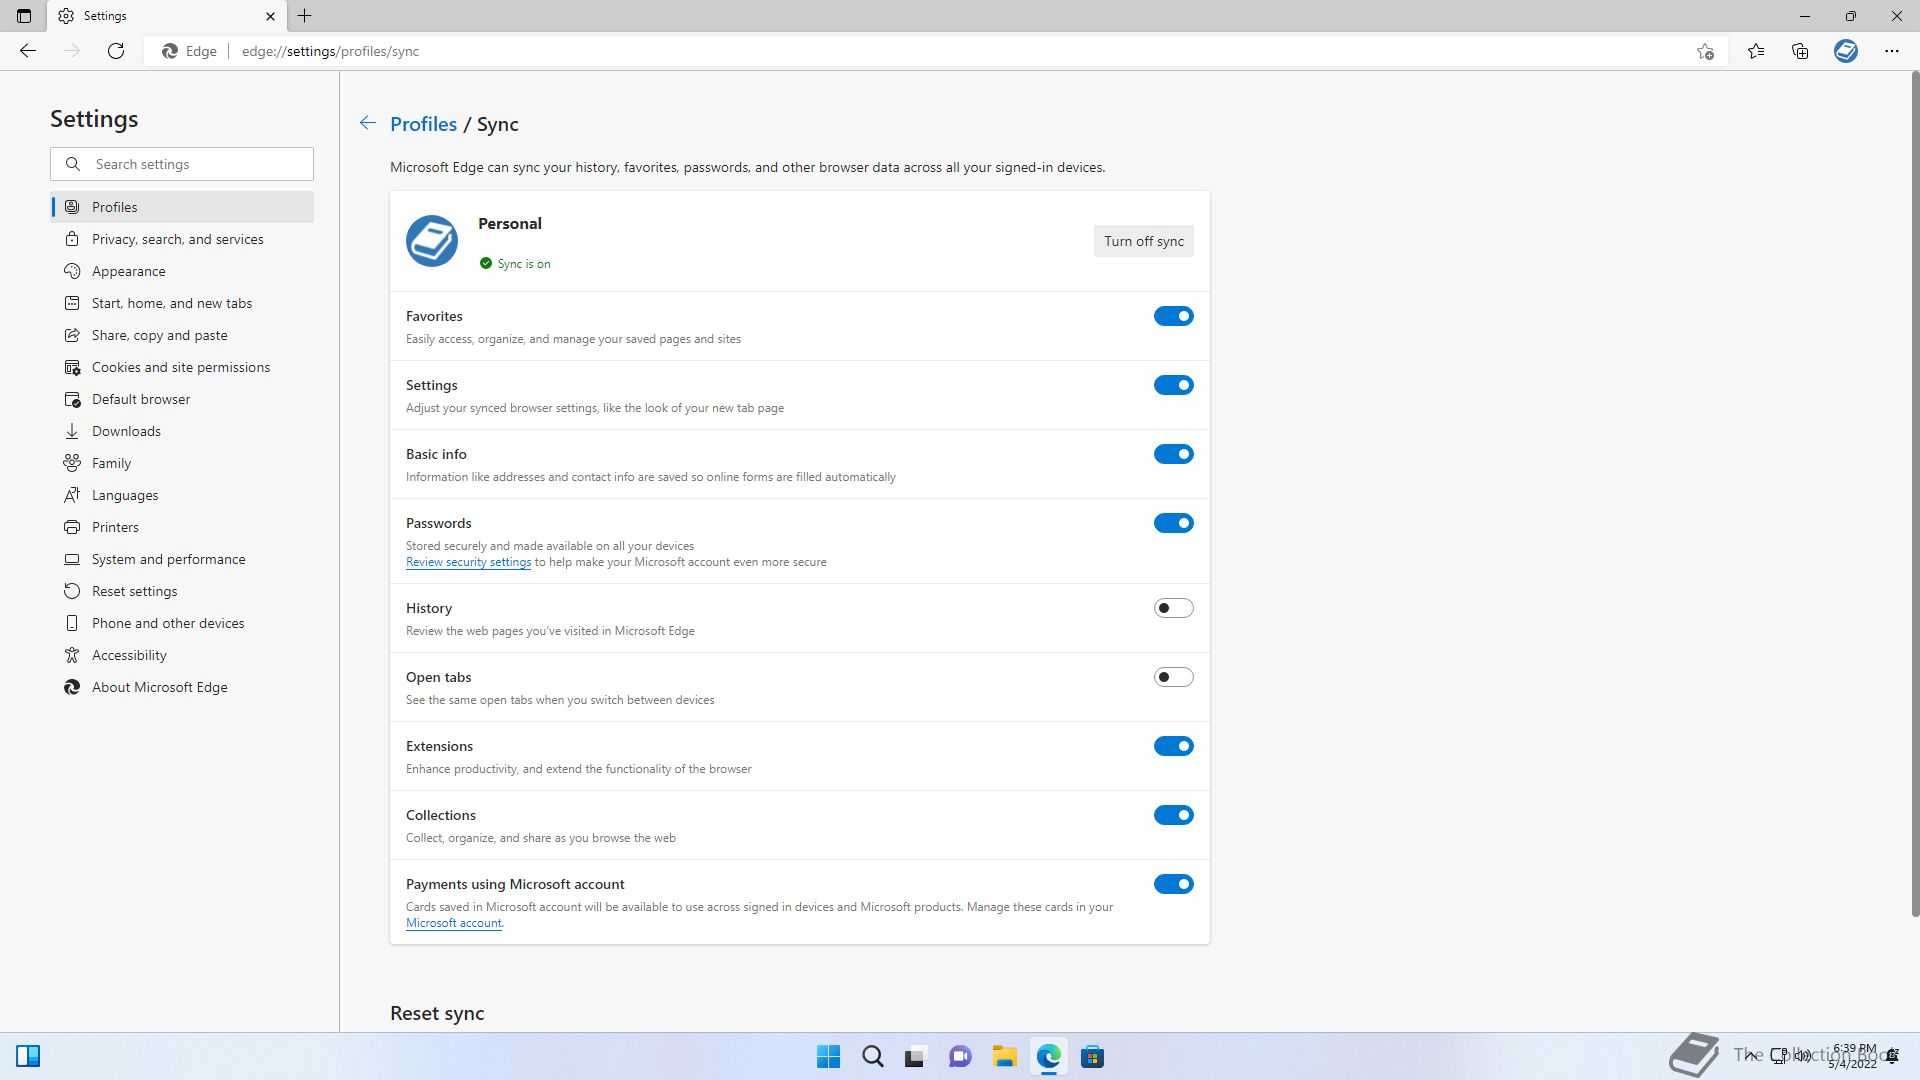The height and width of the screenshot is (1080, 1920).
Task: Disable Extensions sync toggle
Action: [x=1173, y=746]
